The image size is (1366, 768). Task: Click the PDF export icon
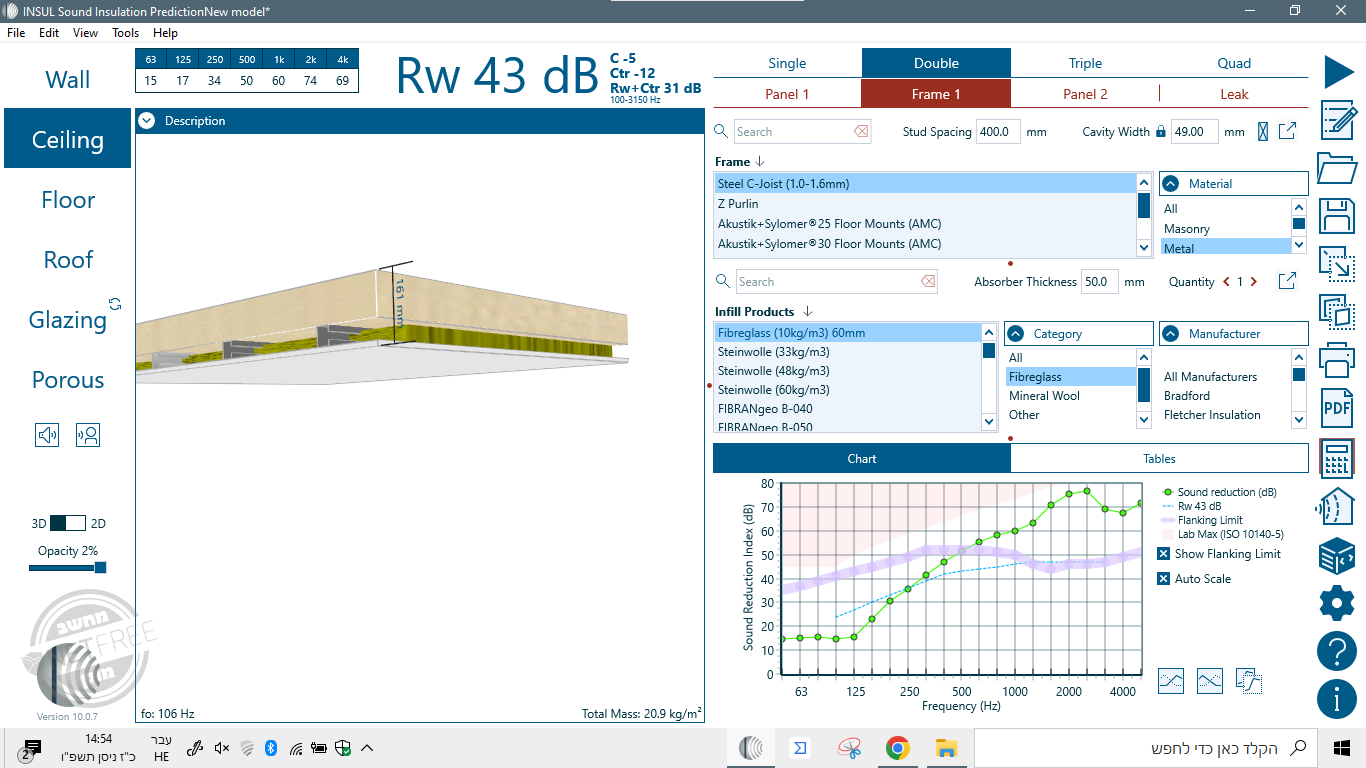(1337, 407)
